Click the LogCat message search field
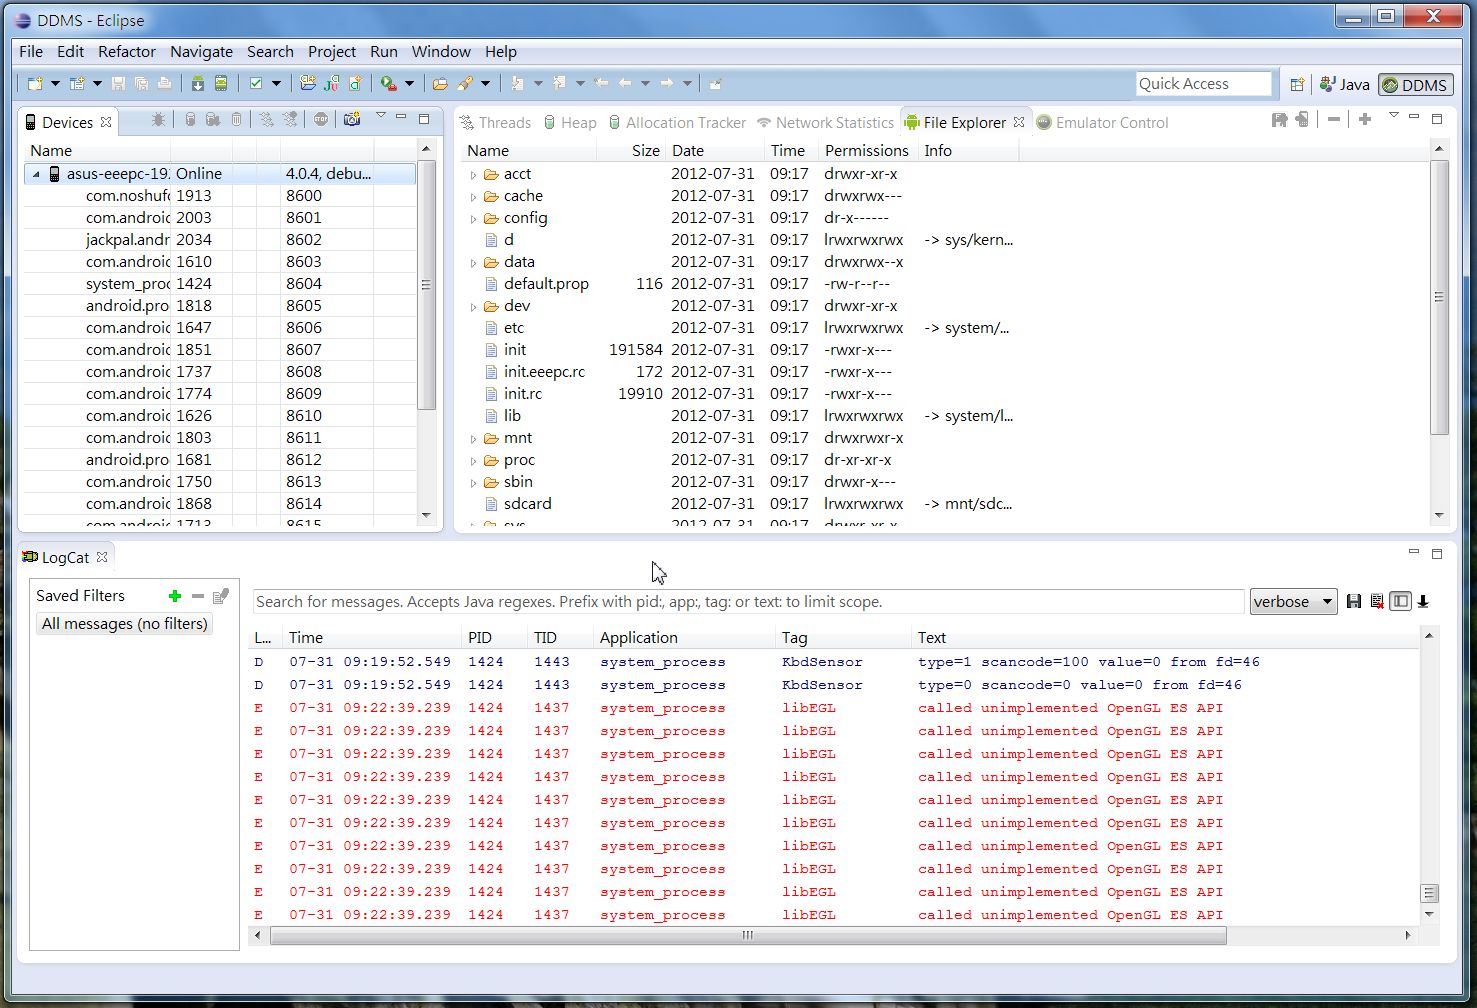 (x=748, y=602)
